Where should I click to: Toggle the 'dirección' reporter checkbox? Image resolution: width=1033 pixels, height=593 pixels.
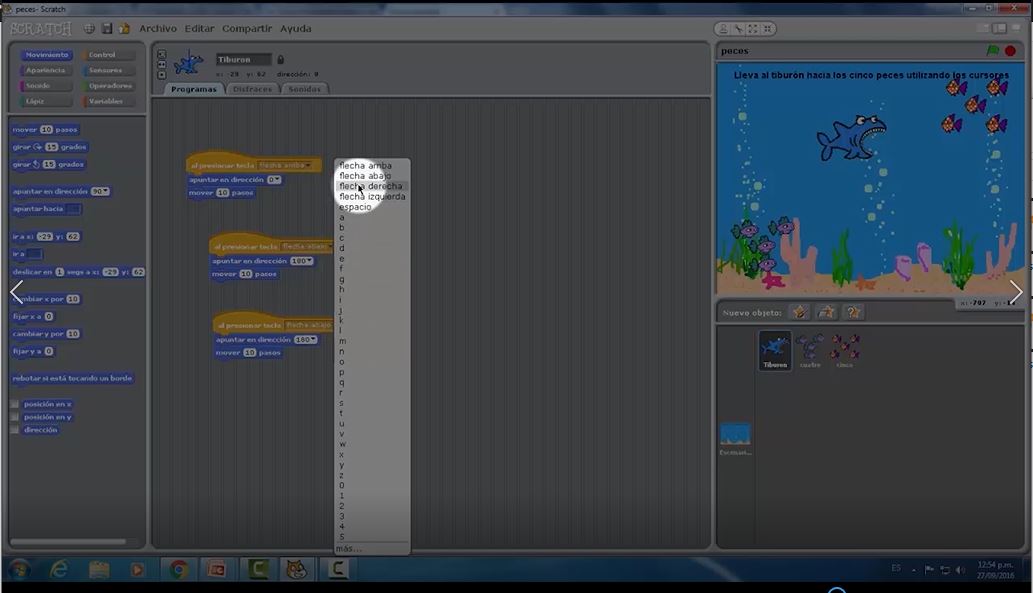click(x=14, y=430)
